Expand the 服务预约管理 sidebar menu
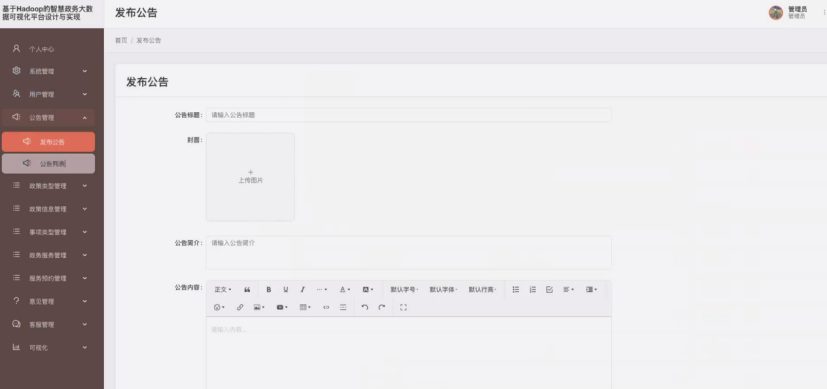The width and height of the screenshot is (827, 389). (49, 278)
